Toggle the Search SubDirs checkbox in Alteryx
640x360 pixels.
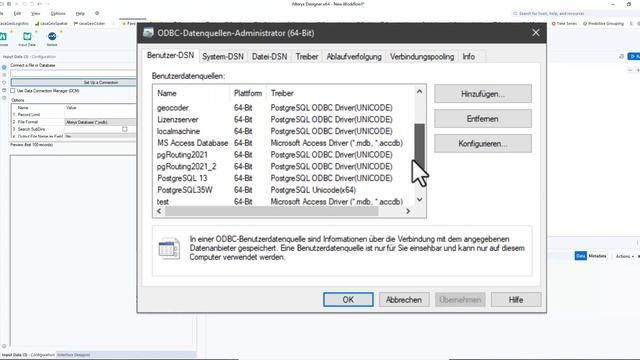click(124, 129)
